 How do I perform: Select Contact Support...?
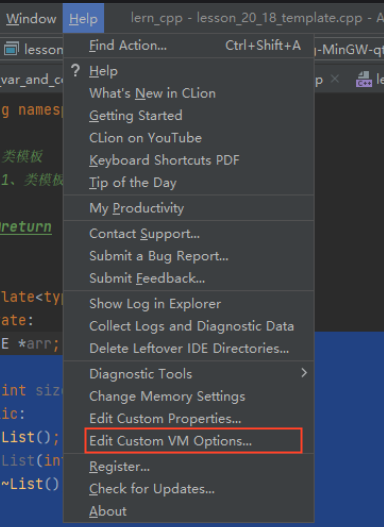188,234
